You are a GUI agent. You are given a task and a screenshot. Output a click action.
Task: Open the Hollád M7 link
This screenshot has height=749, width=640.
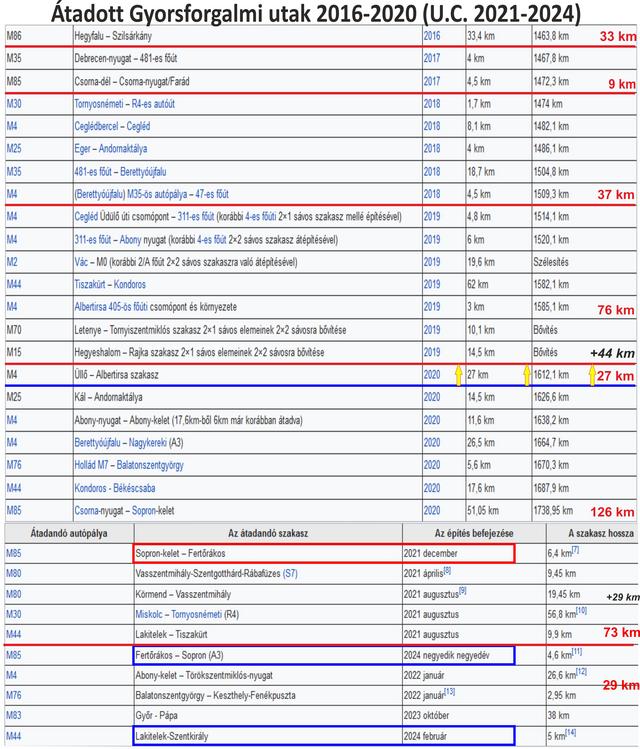(91, 465)
